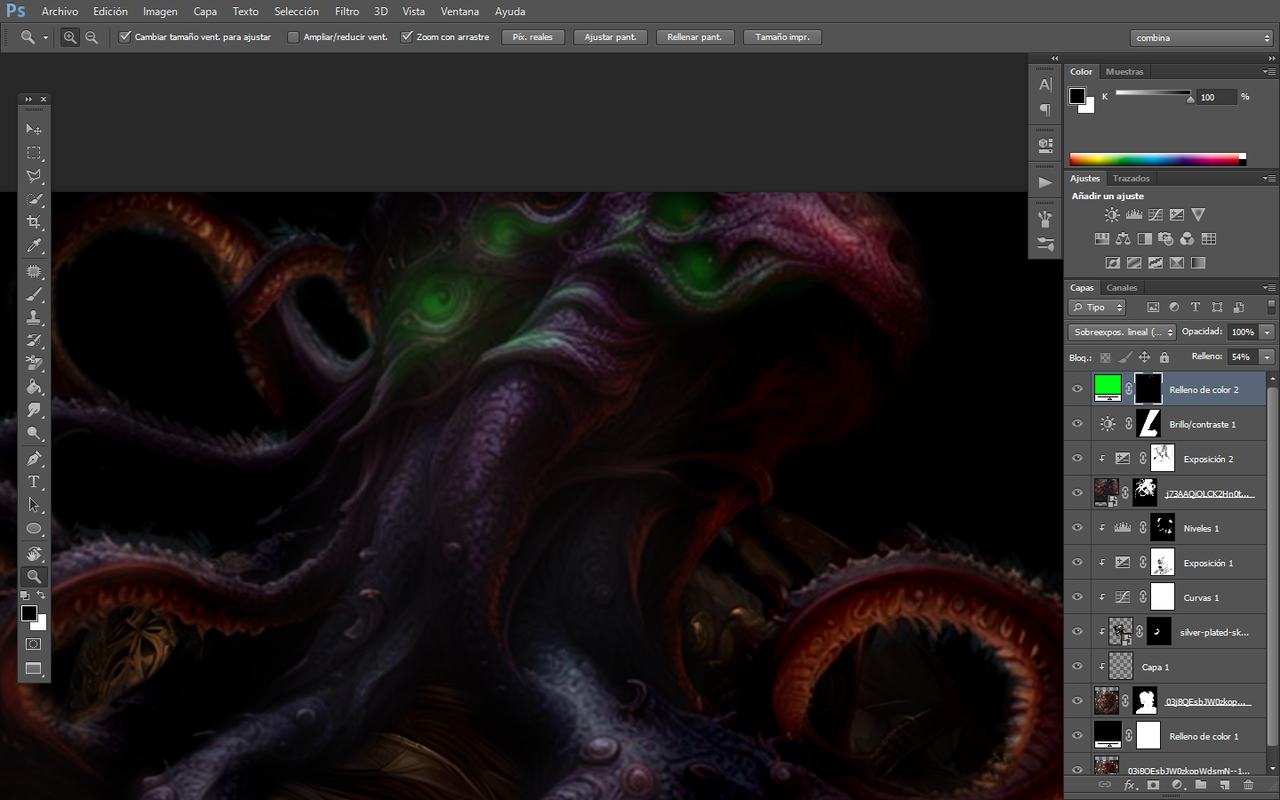The height and width of the screenshot is (800, 1280).
Task: Open the Capas panel flyout menu
Action: [1269, 288]
